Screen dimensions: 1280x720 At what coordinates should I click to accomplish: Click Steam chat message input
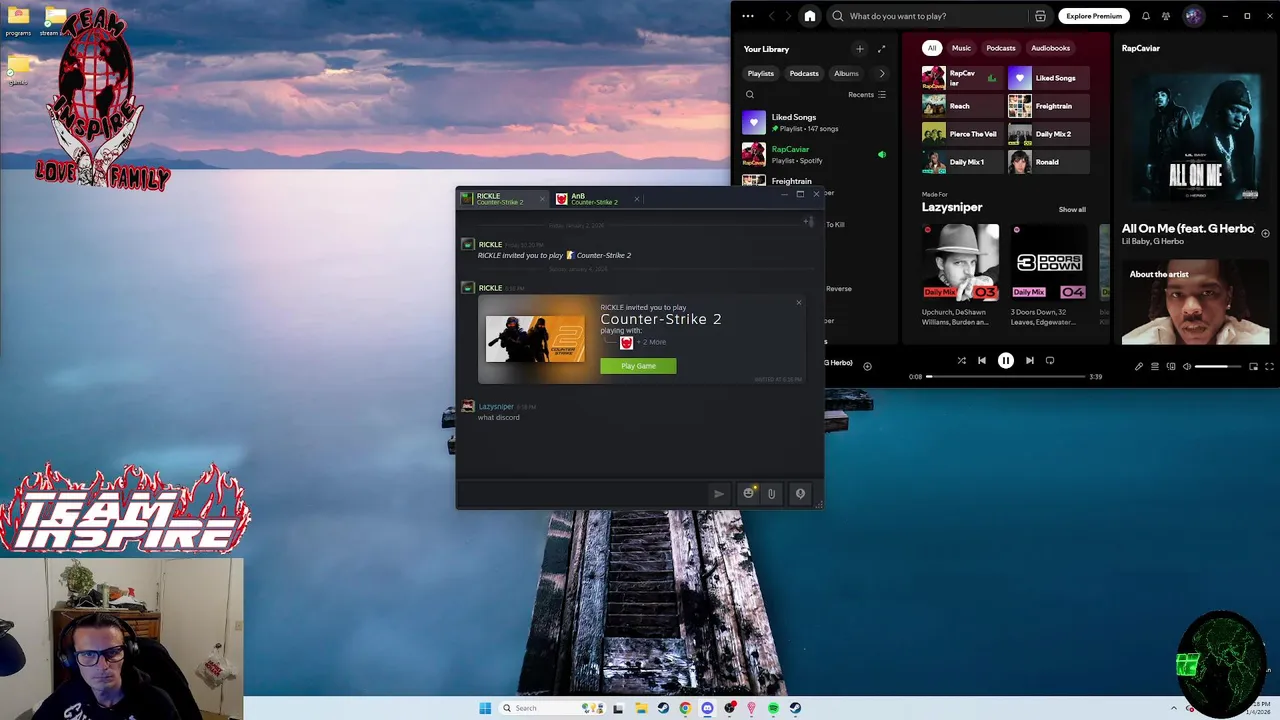[582, 494]
